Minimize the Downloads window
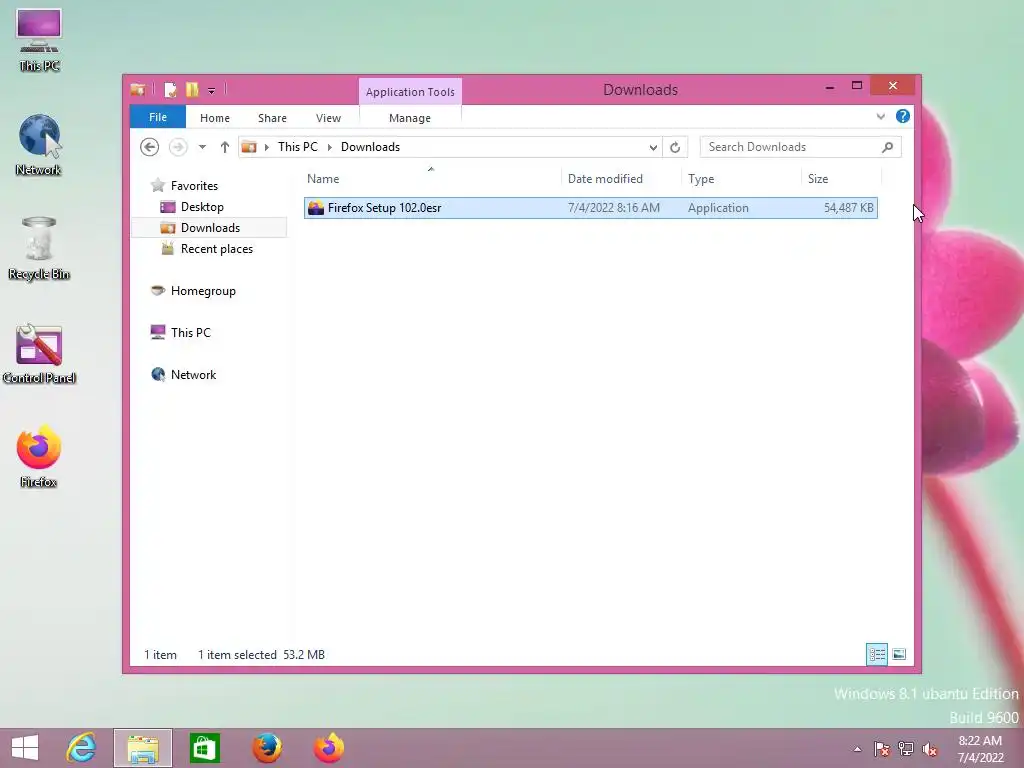Image resolution: width=1024 pixels, height=768 pixels. (x=829, y=87)
